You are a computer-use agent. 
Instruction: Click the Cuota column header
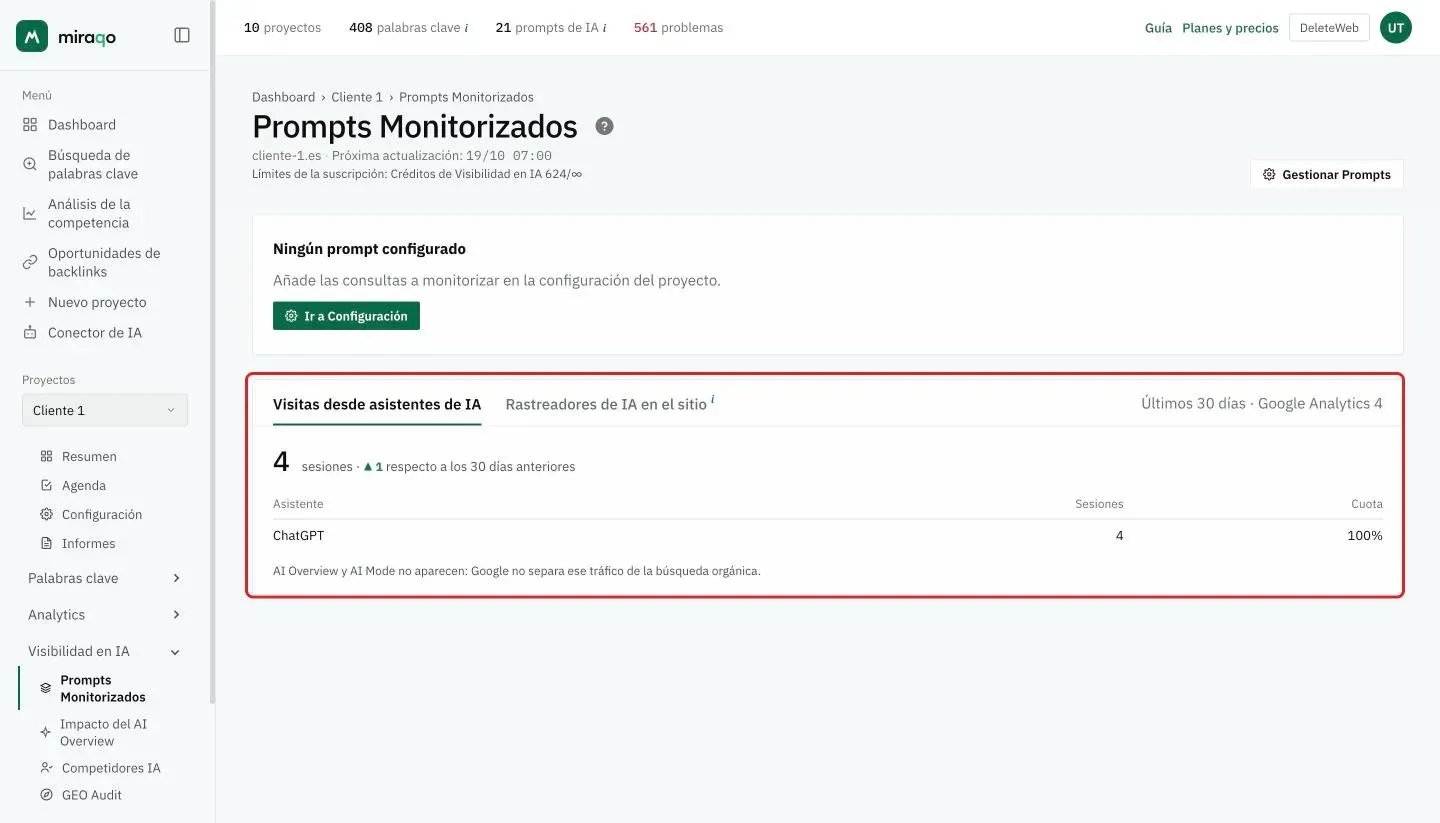(1367, 504)
